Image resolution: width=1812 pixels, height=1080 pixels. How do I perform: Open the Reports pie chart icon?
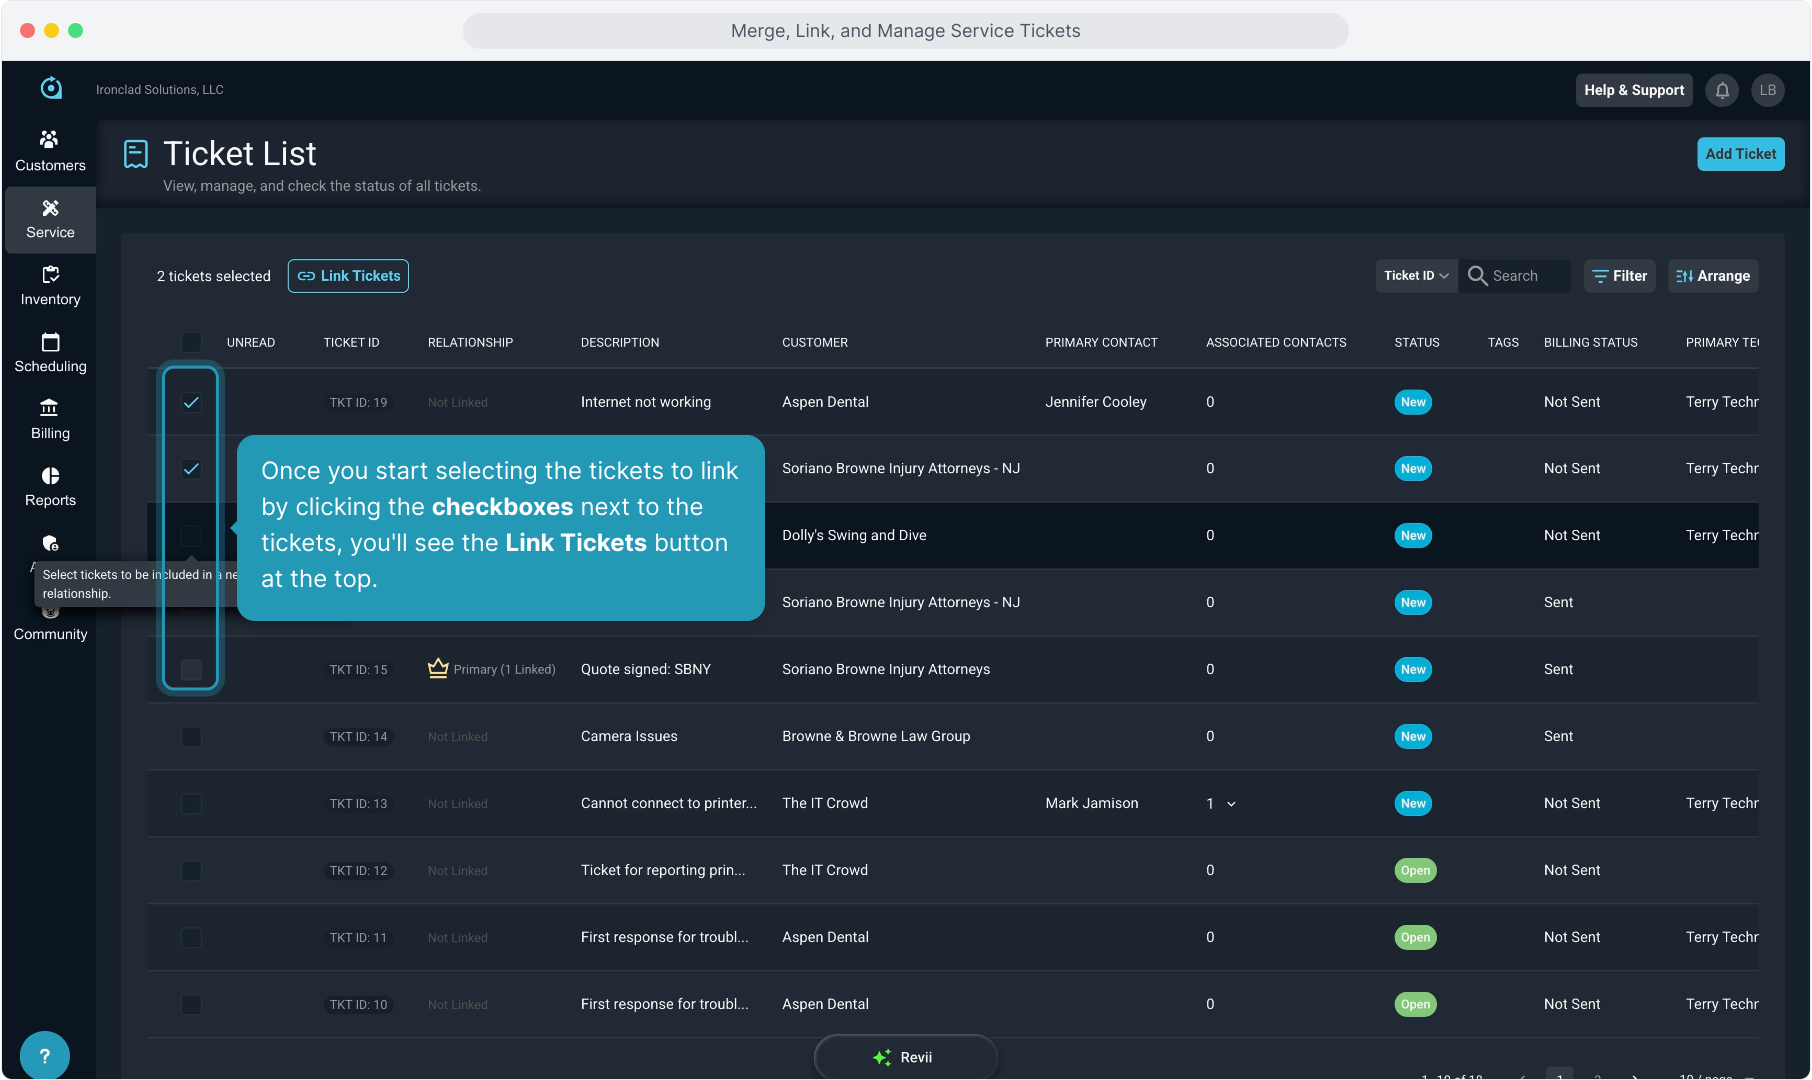pos(50,476)
